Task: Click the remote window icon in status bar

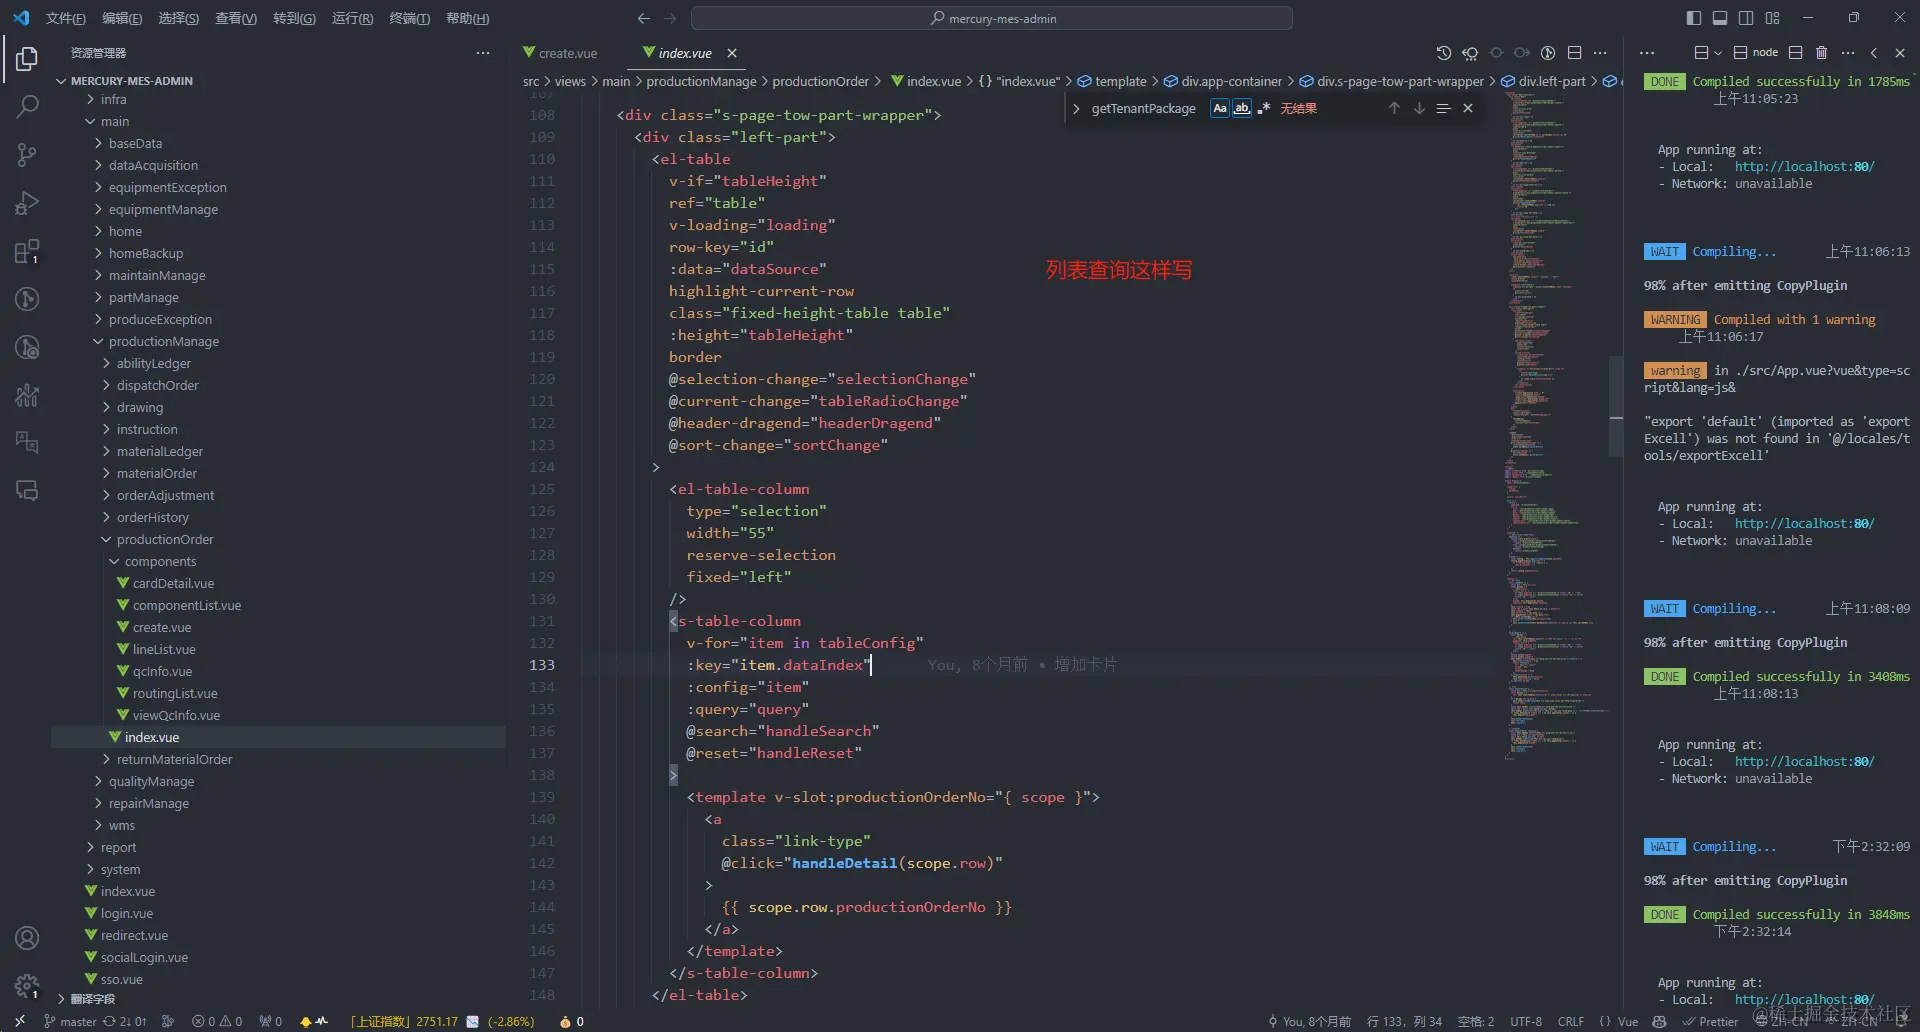Action: (19, 1021)
